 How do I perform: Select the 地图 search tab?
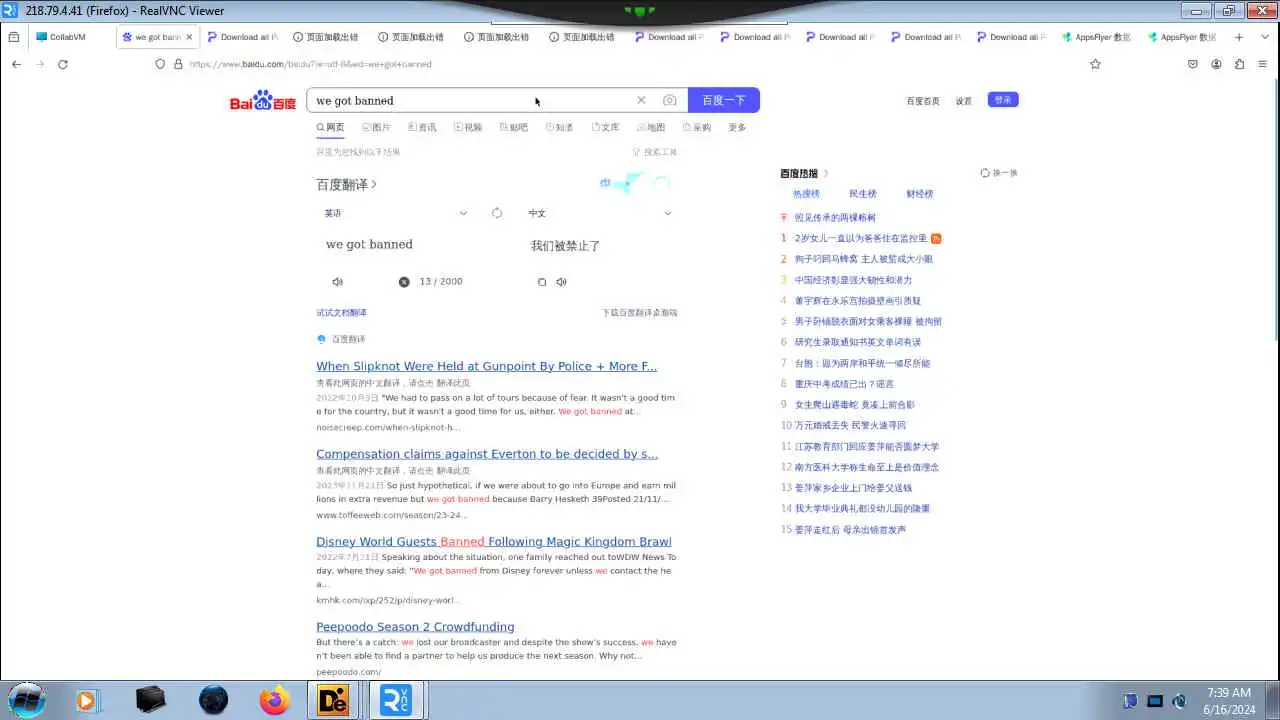651,128
